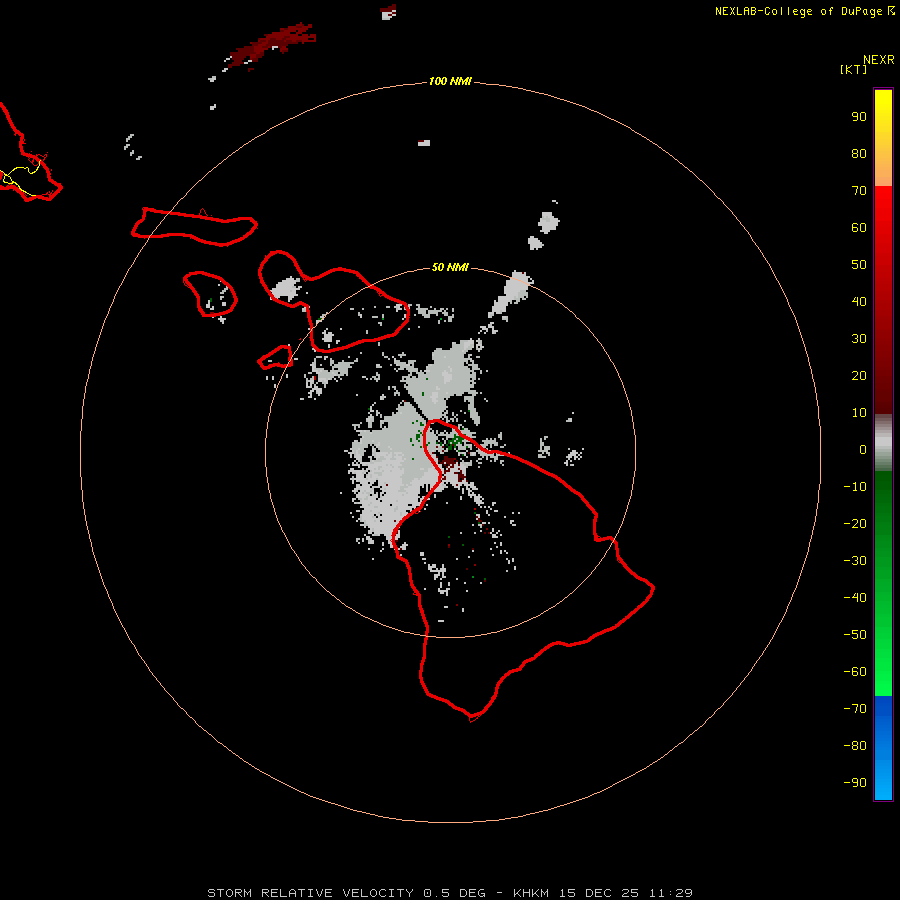
Task: Pick the yellow segment of the color bar
Action: pyautogui.click(x=883, y=137)
